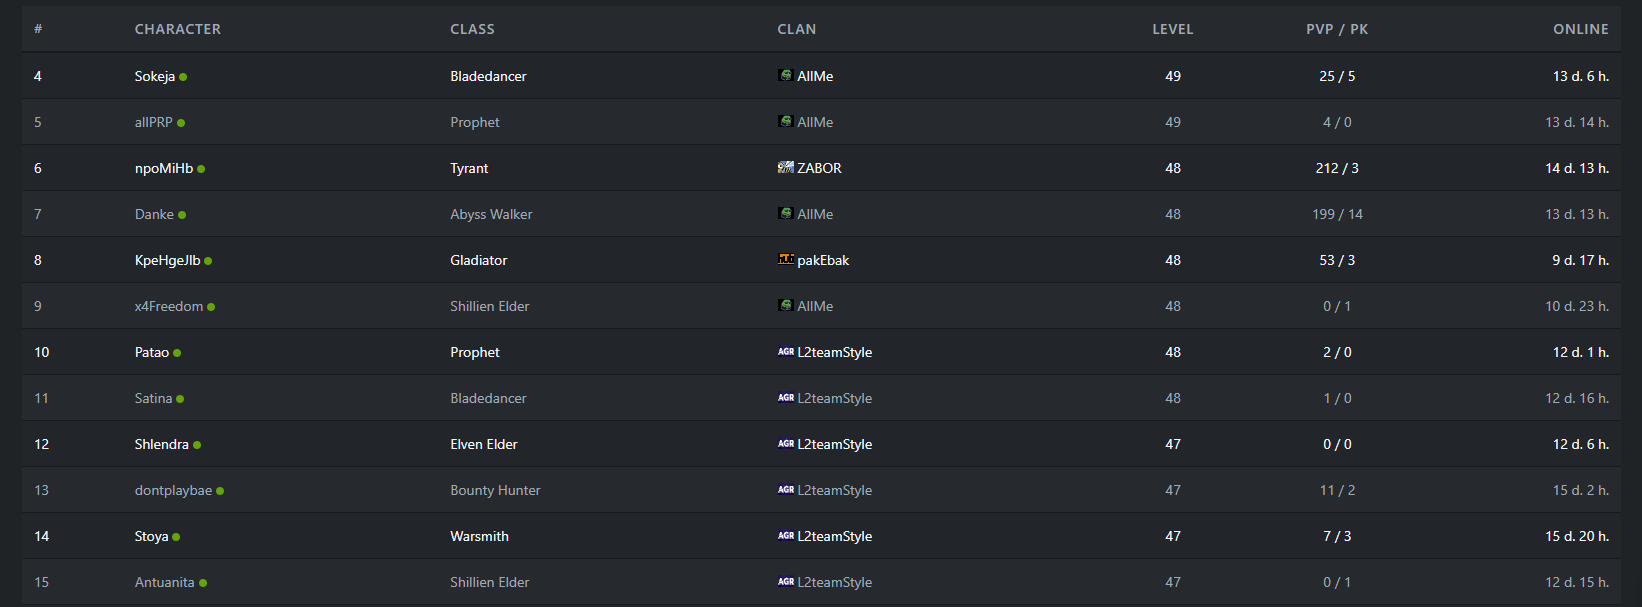Click the online status dot next to npoMiHb
This screenshot has width=1642, height=607.
[x=201, y=169]
